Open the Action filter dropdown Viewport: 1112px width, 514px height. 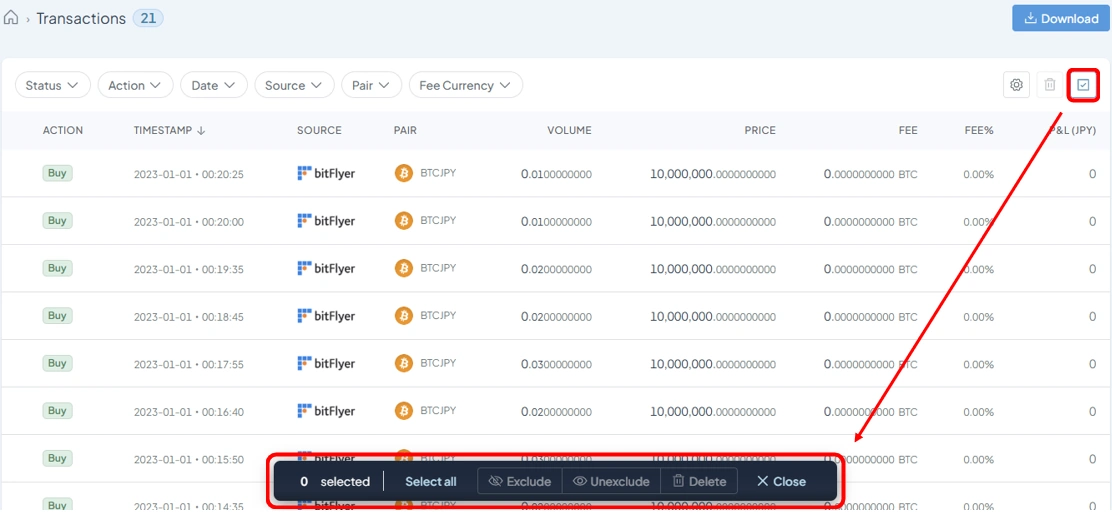[x=135, y=85]
